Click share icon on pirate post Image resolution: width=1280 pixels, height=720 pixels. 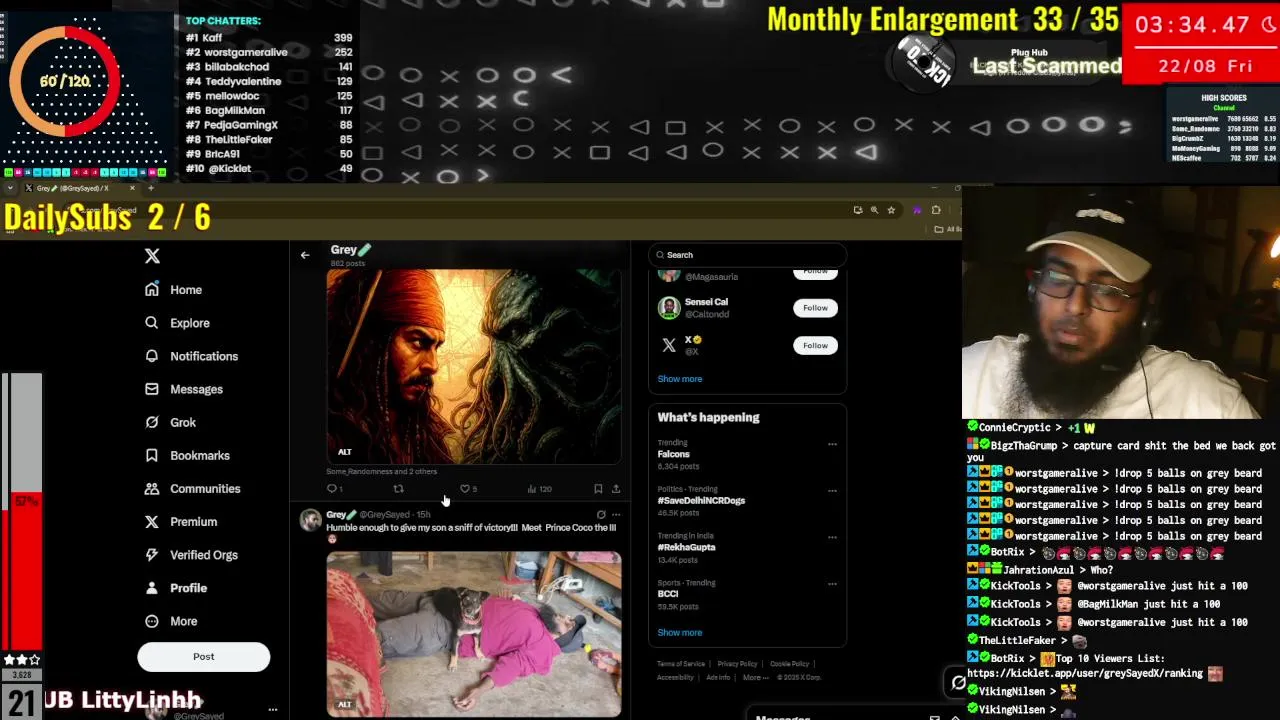point(616,489)
